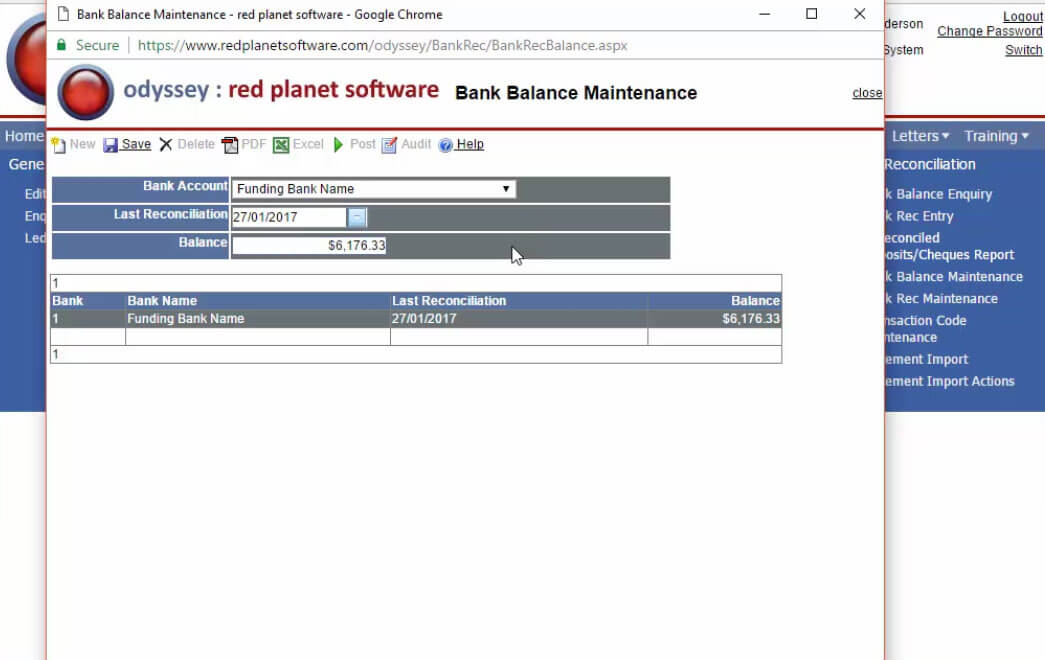Click the odyssey red planet logo button
Screen dimensions: 1045x660
[x=84, y=89]
